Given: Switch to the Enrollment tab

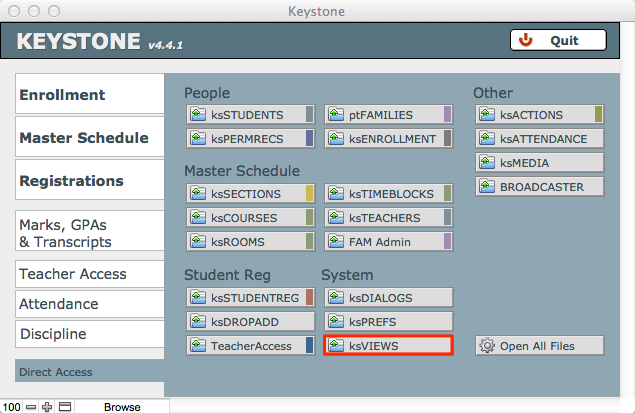Looking at the screenshot, I should pyautogui.click(x=90, y=95).
